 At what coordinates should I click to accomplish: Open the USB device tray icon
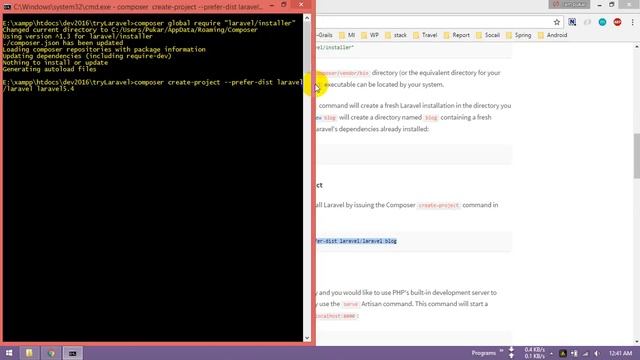[x=574, y=353]
